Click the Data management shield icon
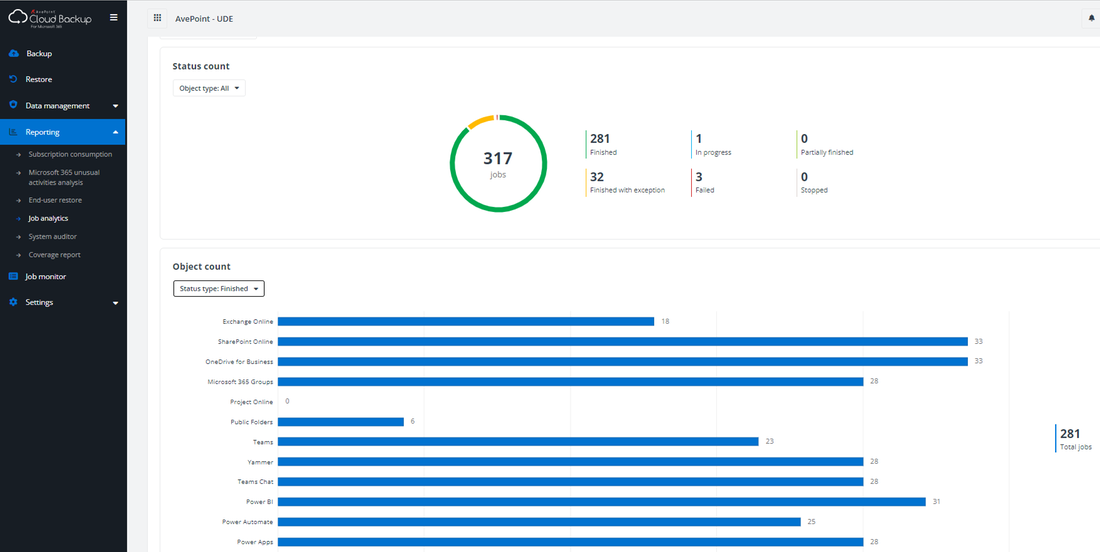This screenshot has width=1100, height=552. (13, 105)
